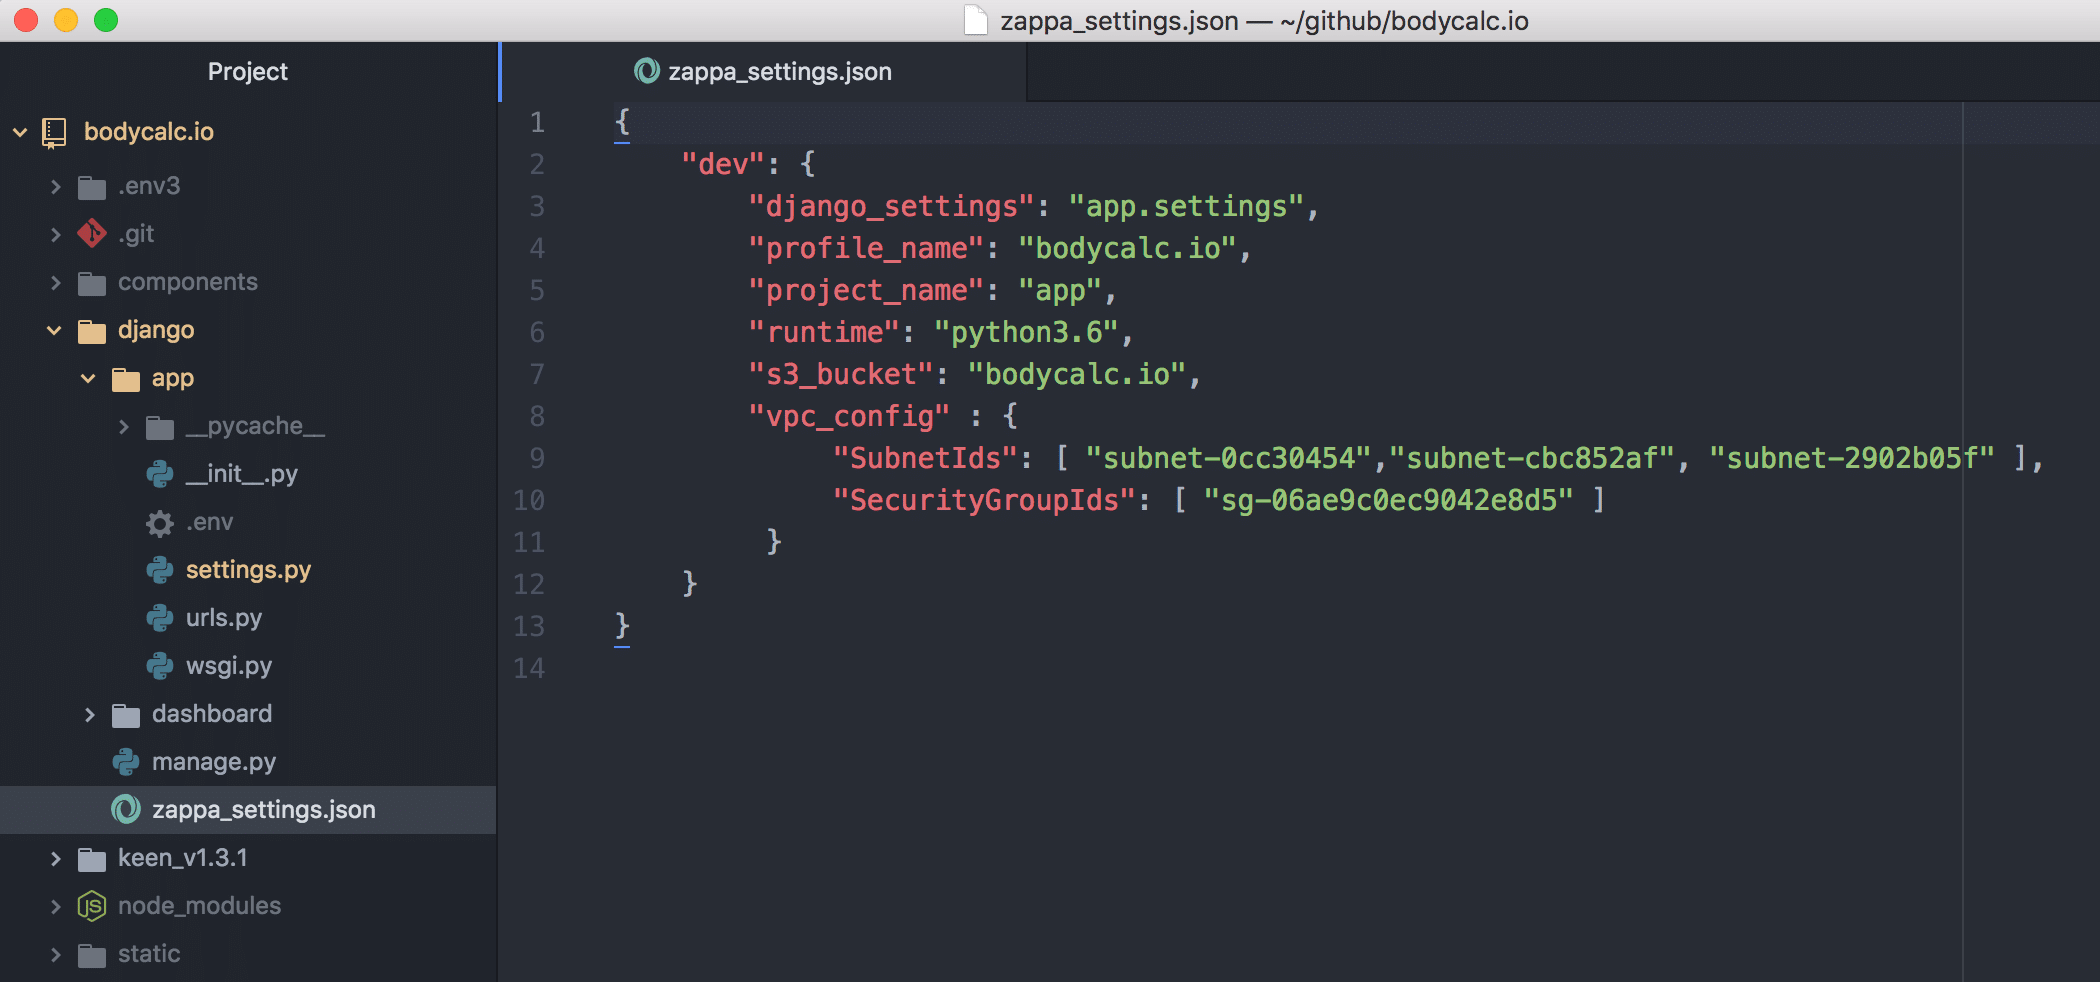Collapse the django folder chevron
Image resolution: width=2100 pixels, height=982 pixels.
[x=54, y=330]
